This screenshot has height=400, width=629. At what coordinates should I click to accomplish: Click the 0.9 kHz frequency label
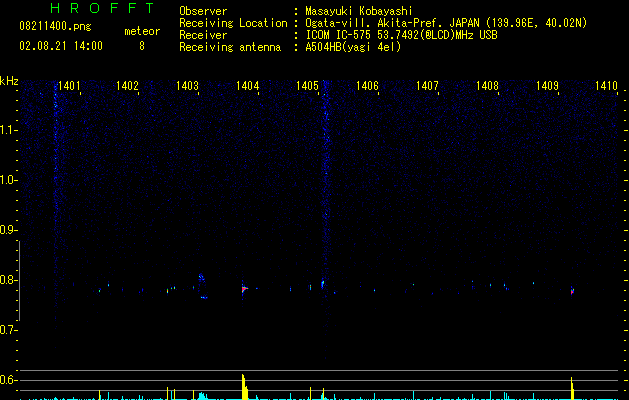pos(8,230)
